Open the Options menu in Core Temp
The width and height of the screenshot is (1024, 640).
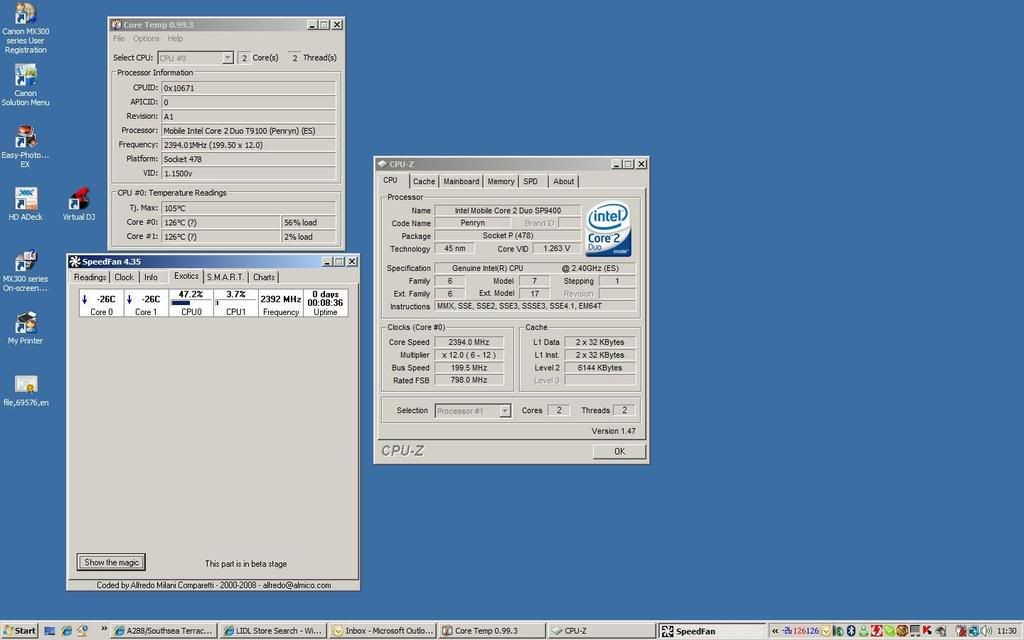click(x=146, y=39)
